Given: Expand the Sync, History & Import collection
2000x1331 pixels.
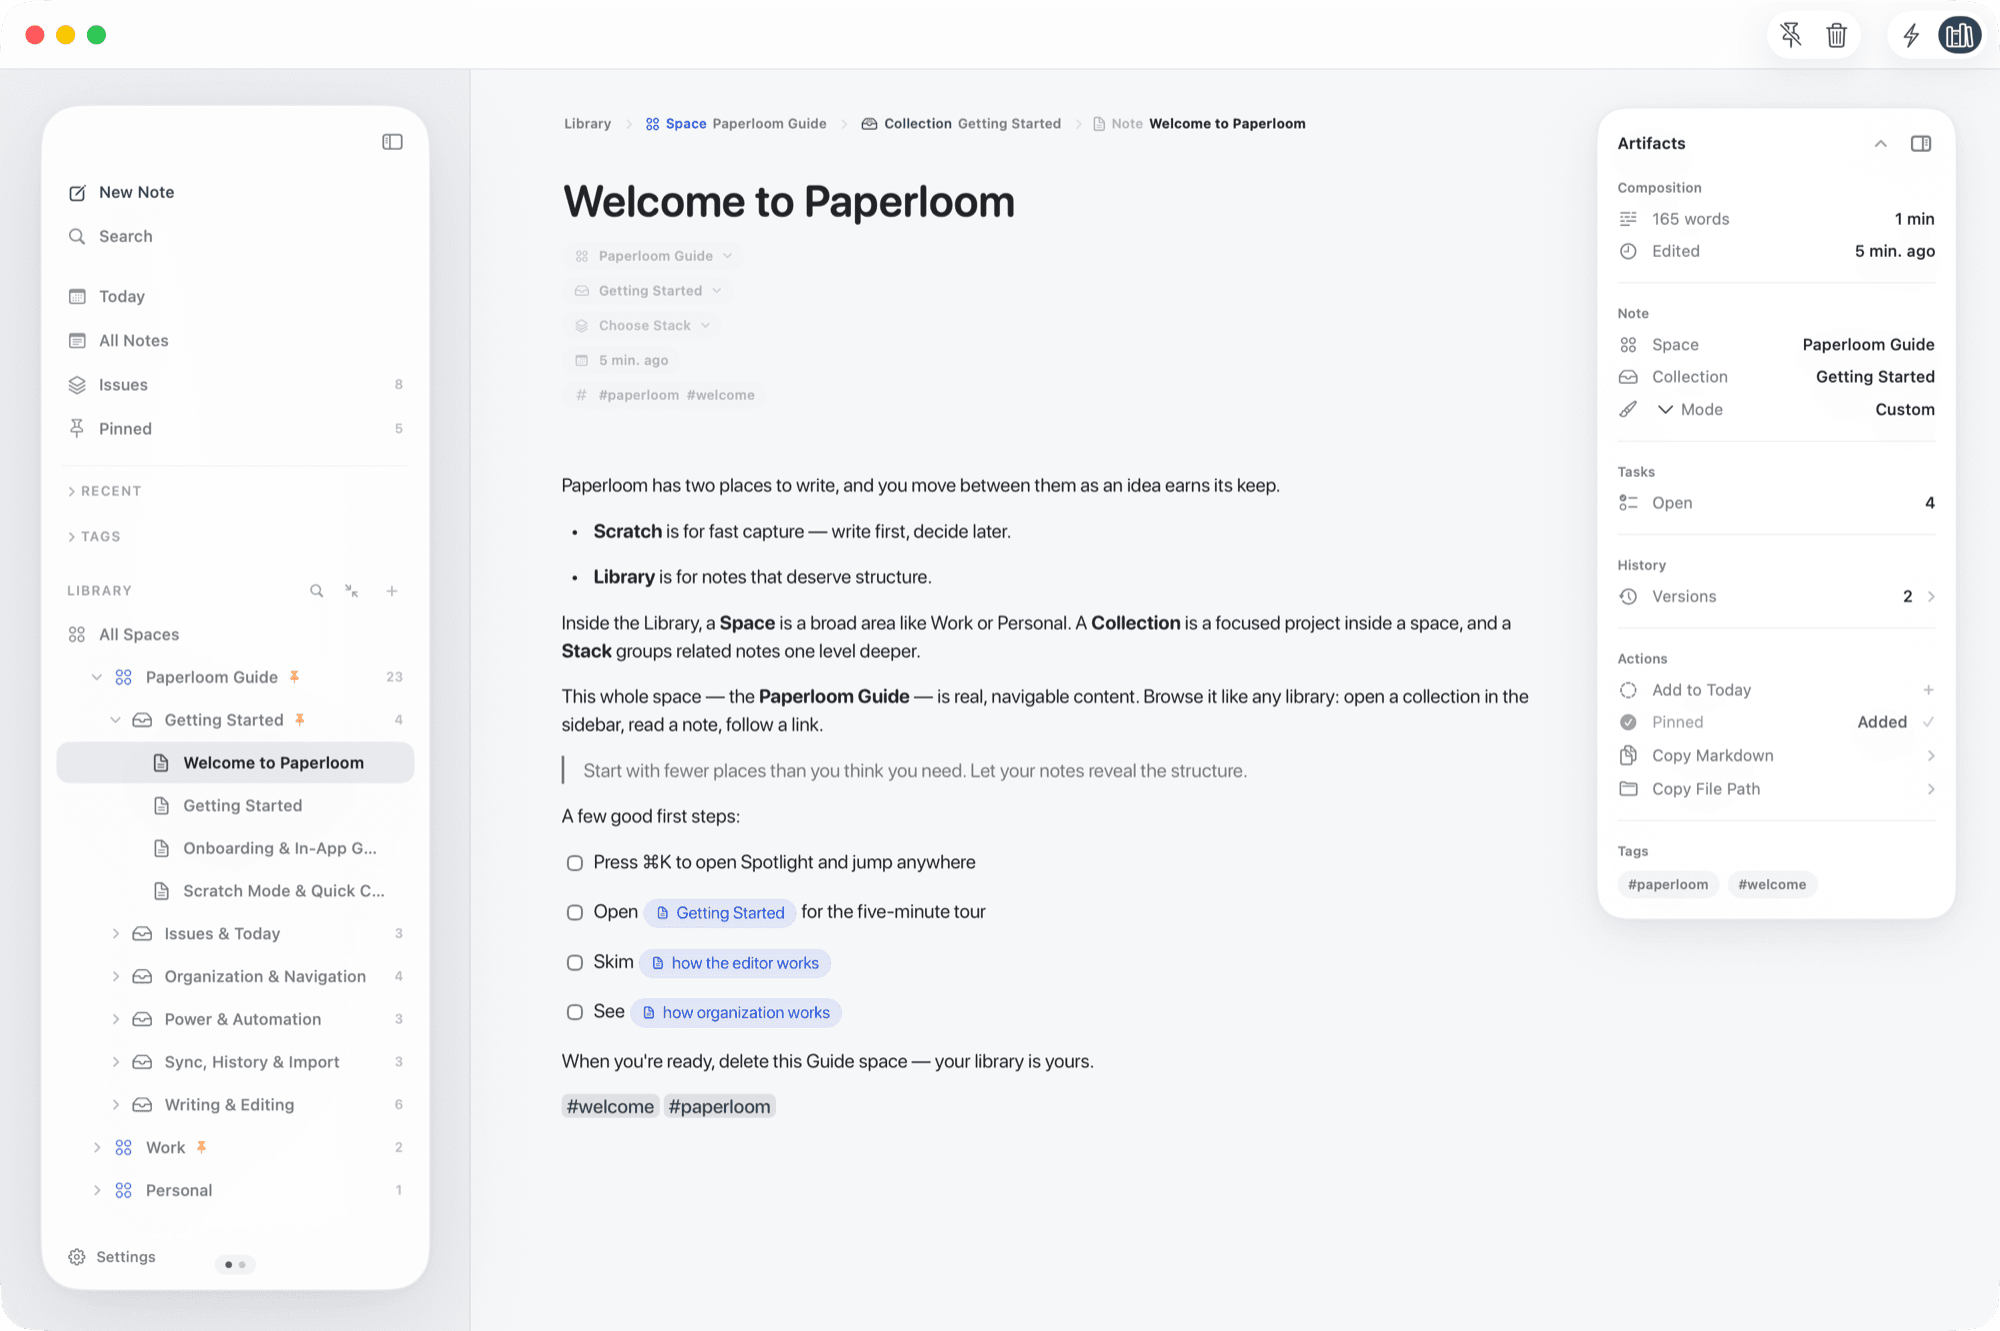Looking at the screenshot, I should click(116, 1062).
